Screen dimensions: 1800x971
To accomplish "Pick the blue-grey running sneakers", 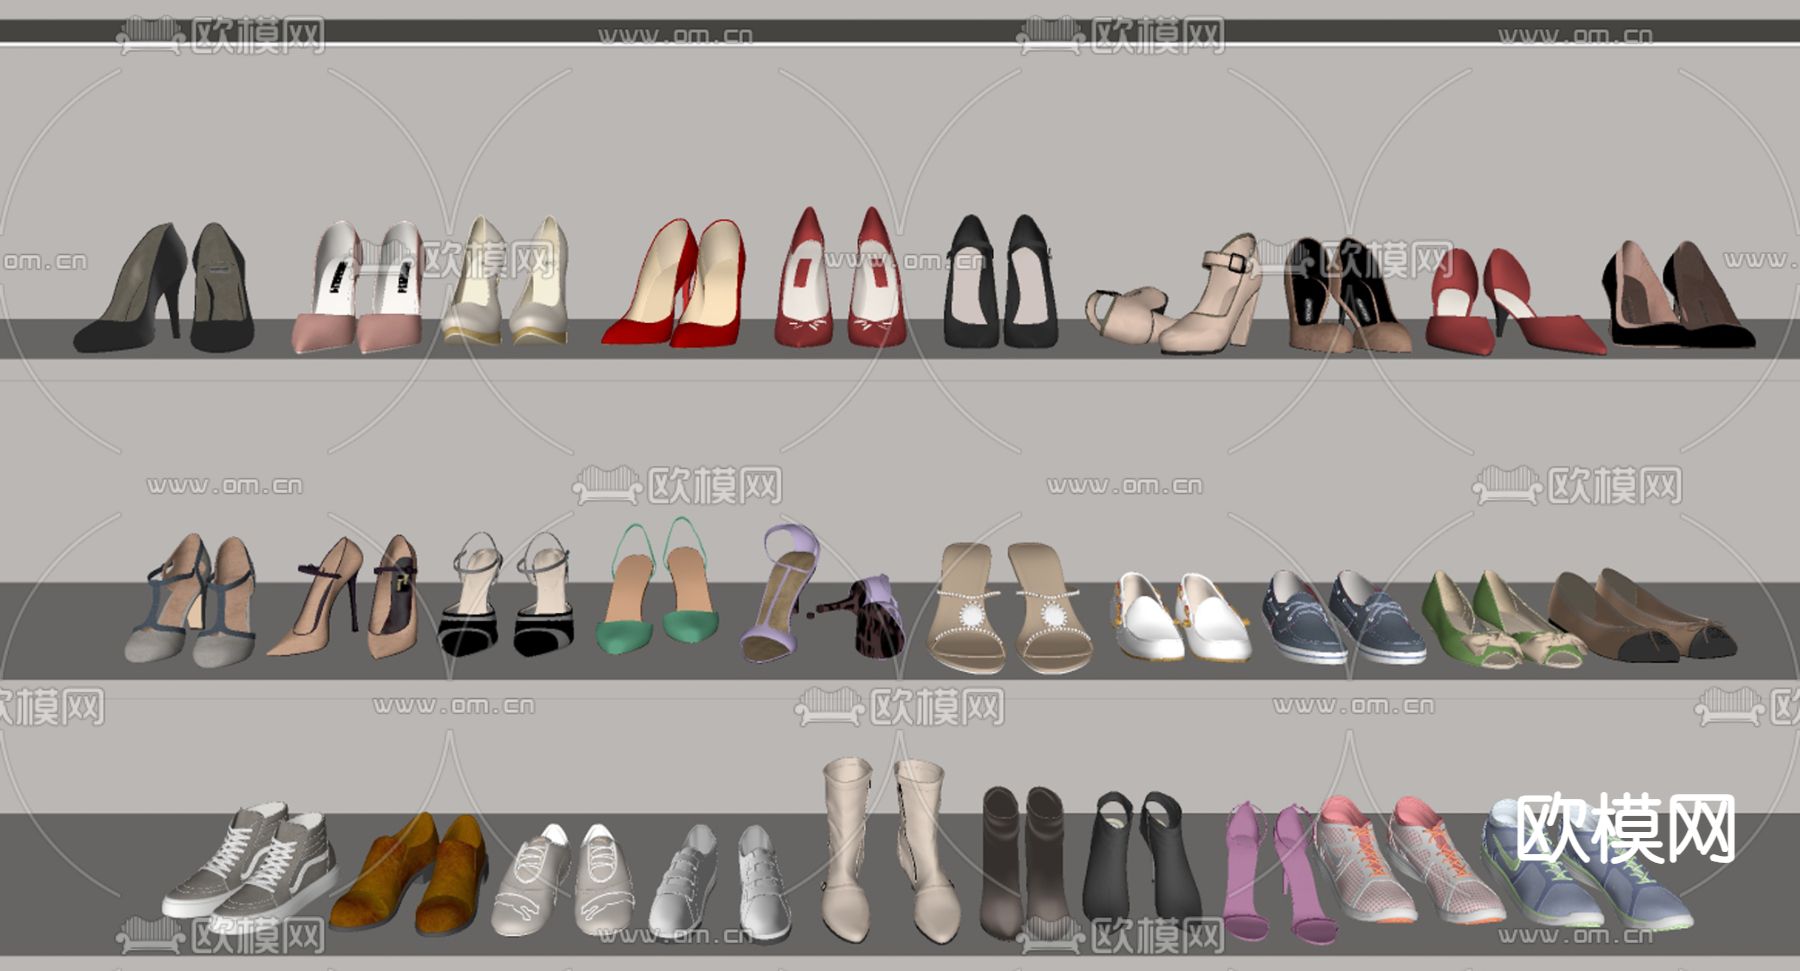I will (x=1586, y=866).
